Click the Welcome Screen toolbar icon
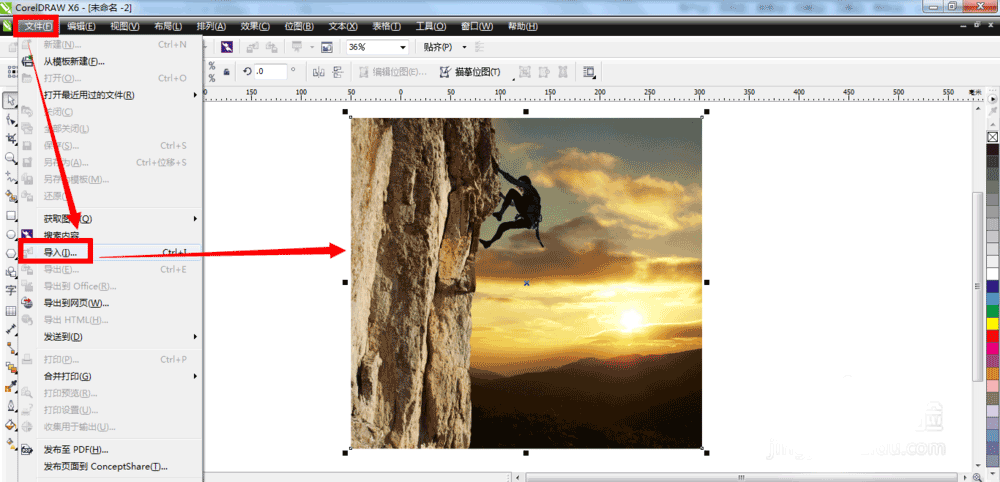 point(327,47)
